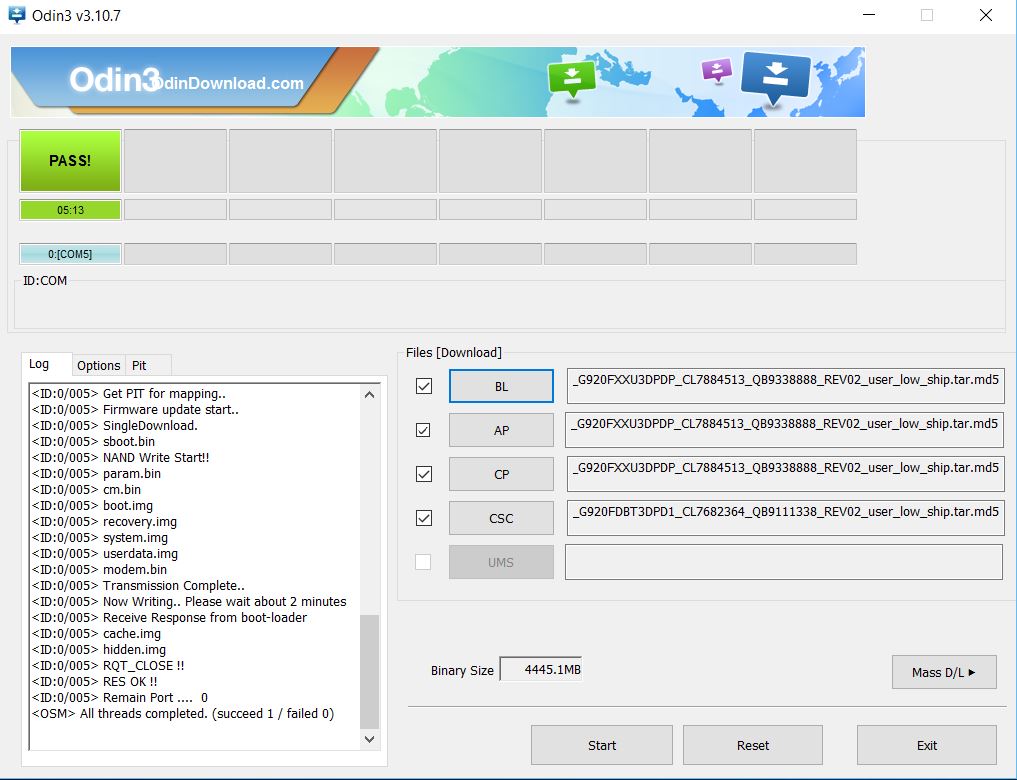Uncheck the AP file checkbox
1017x780 pixels.
pos(424,430)
